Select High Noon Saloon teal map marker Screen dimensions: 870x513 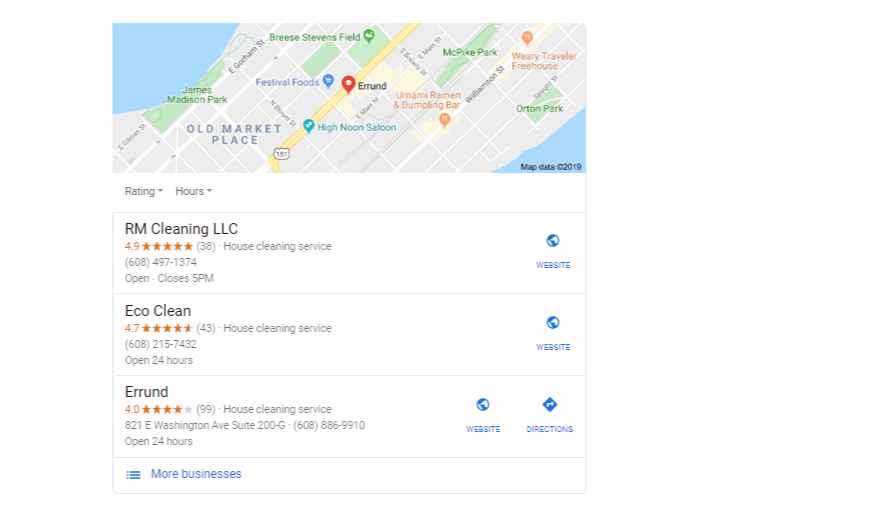(308, 126)
